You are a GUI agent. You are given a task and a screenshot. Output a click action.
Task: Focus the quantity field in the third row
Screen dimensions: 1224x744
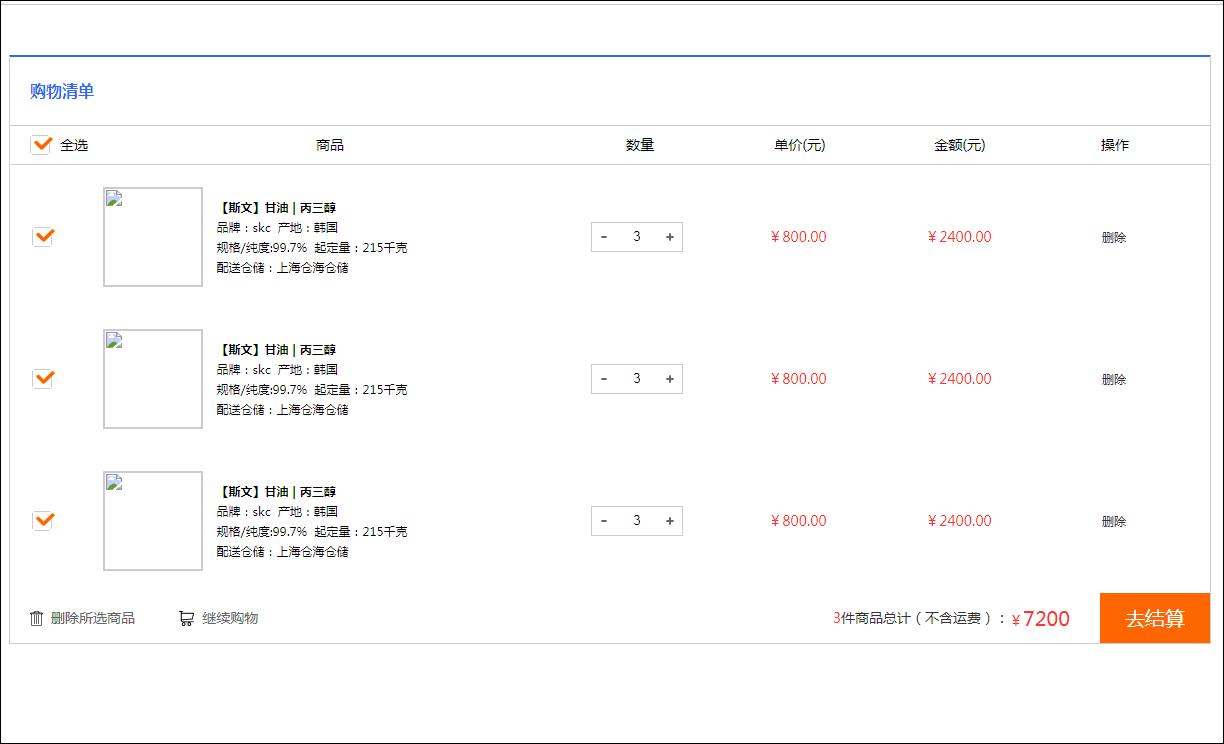tap(637, 521)
